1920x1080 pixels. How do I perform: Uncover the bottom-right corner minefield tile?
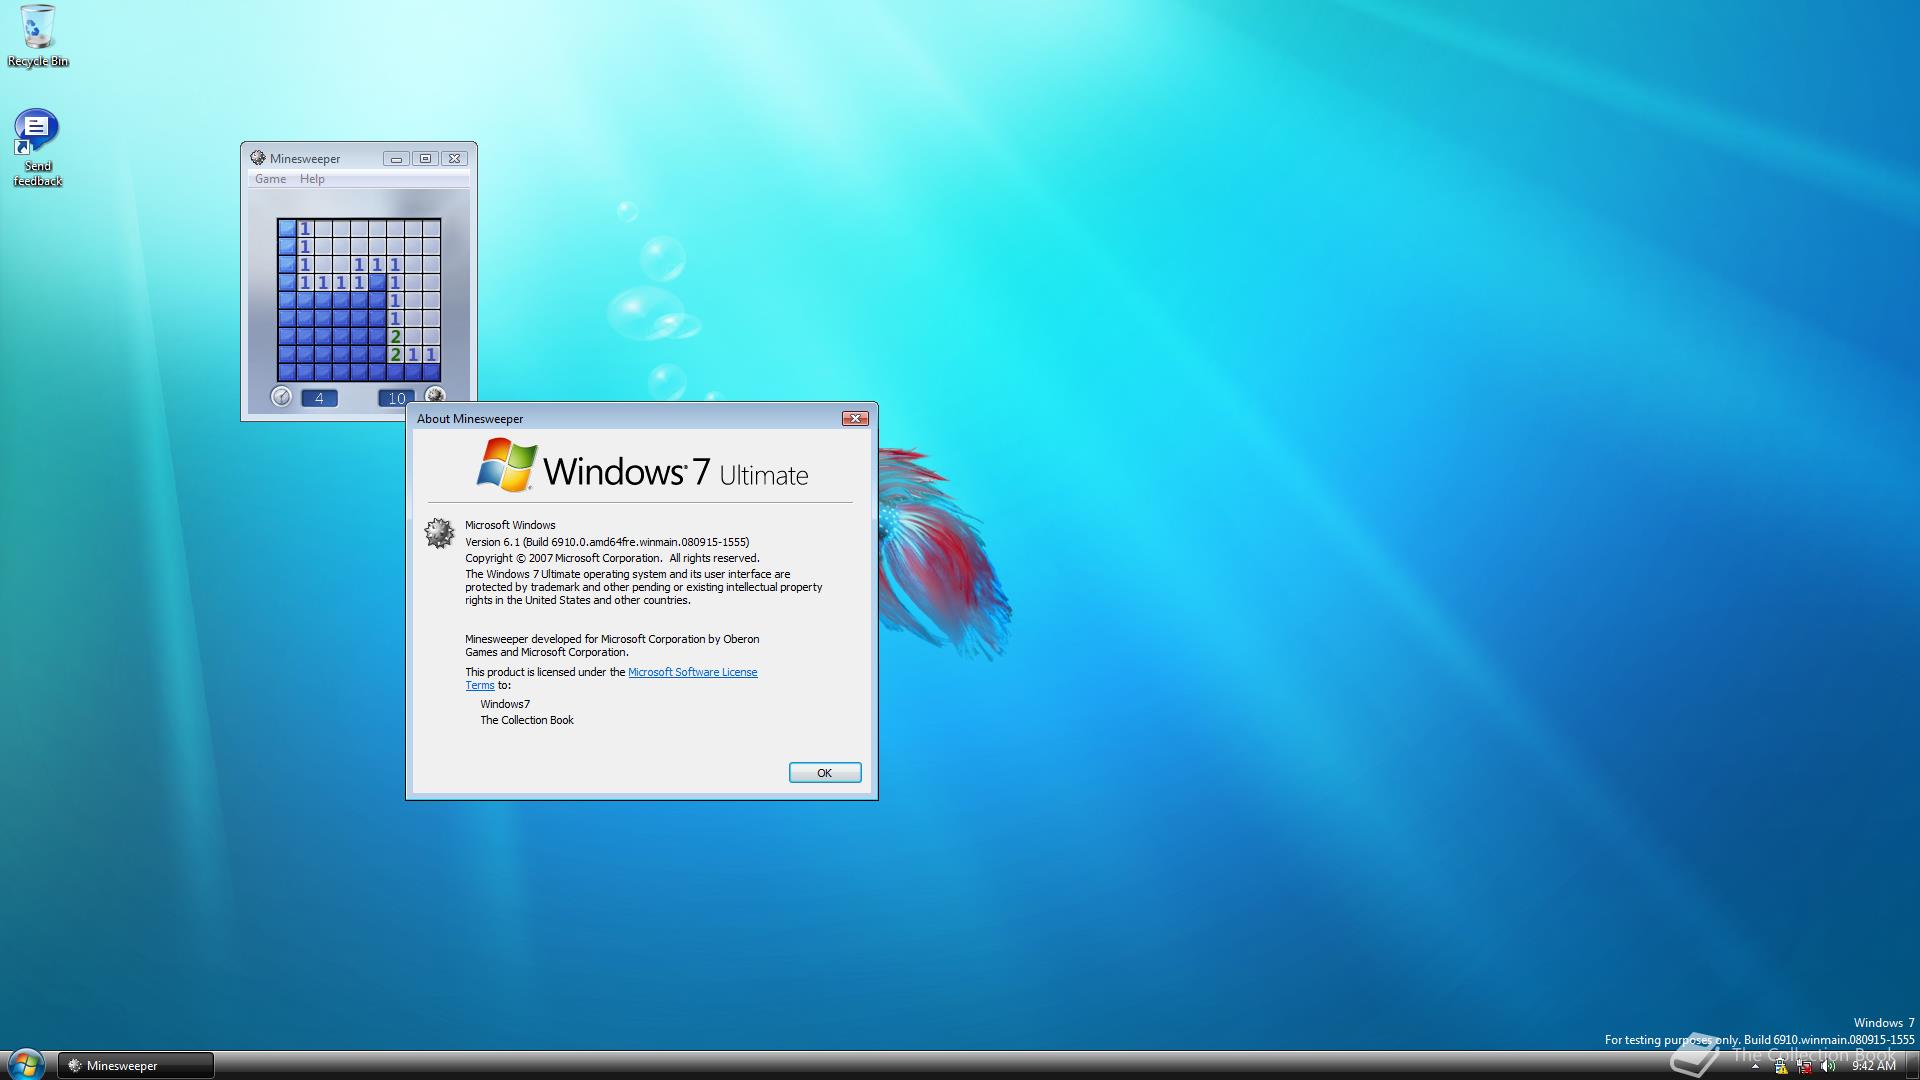[x=431, y=372]
